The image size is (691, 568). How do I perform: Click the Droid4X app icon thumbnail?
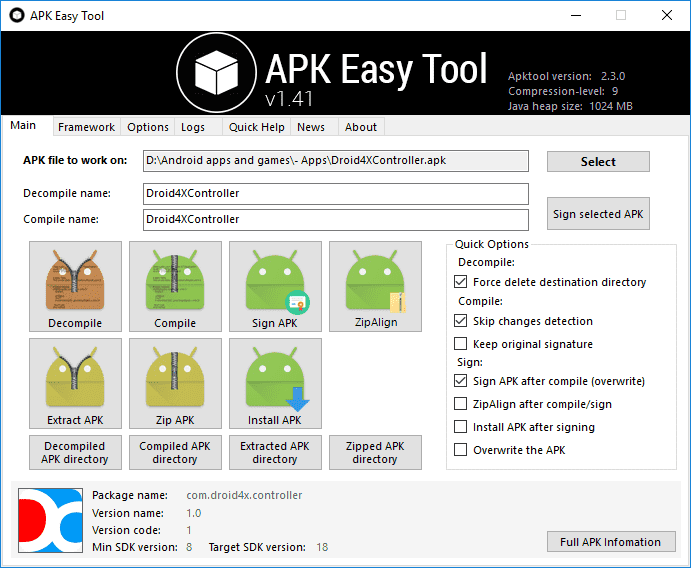[50, 520]
